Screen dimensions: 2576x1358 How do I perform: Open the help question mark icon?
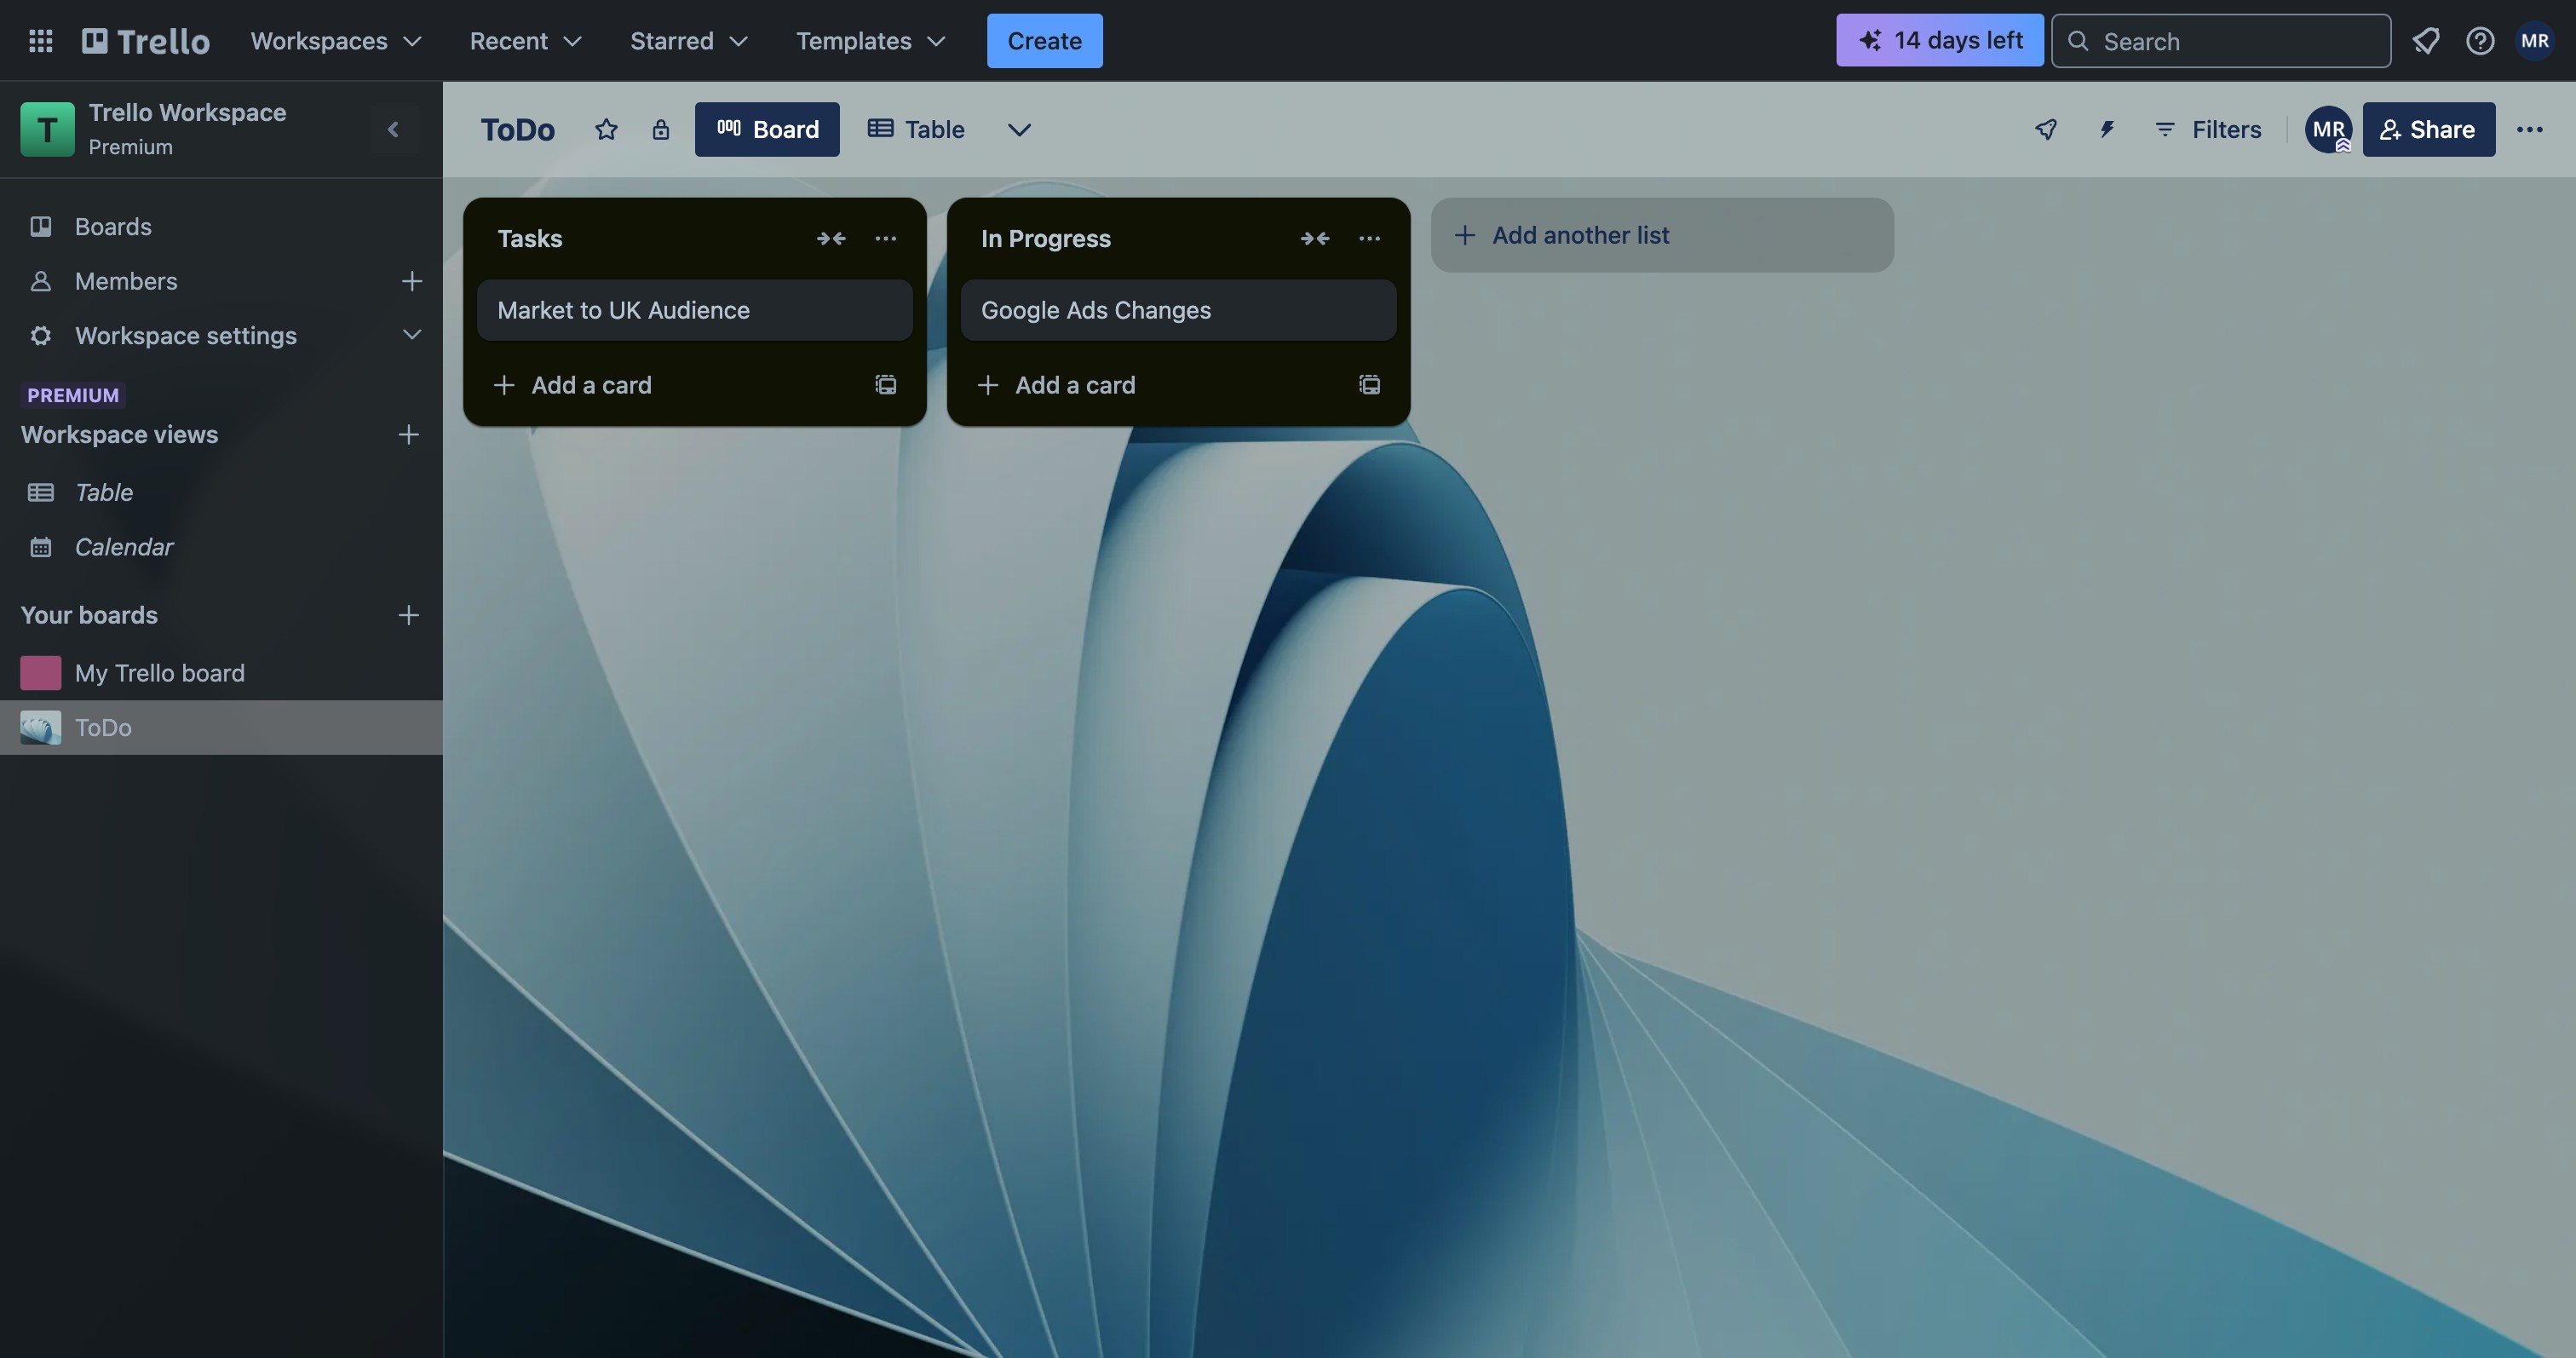coord(2479,41)
